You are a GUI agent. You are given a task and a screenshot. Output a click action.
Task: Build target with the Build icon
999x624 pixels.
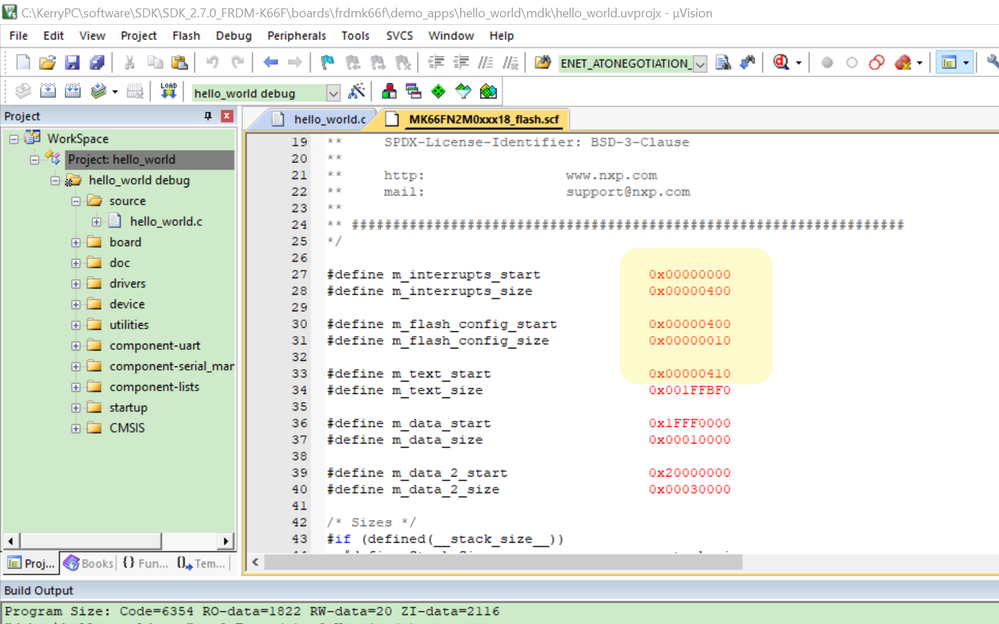(x=48, y=92)
